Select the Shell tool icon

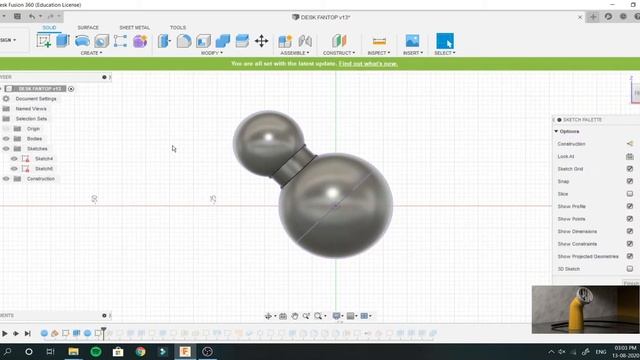point(203,41)
